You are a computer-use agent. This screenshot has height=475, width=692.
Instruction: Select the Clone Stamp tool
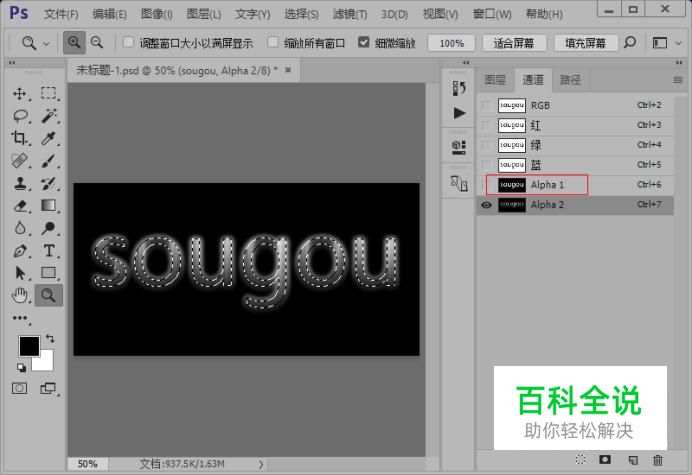coord(19,183)
